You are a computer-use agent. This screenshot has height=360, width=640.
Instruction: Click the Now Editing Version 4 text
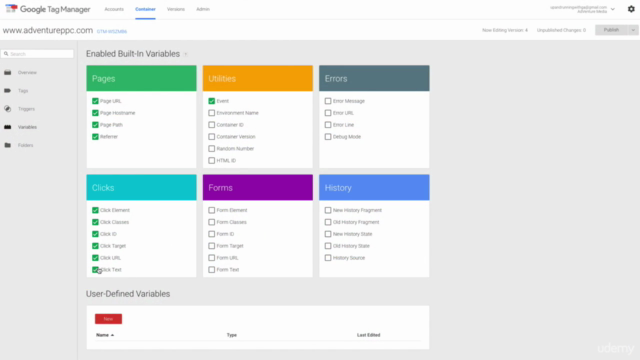[x=505, y=30]
